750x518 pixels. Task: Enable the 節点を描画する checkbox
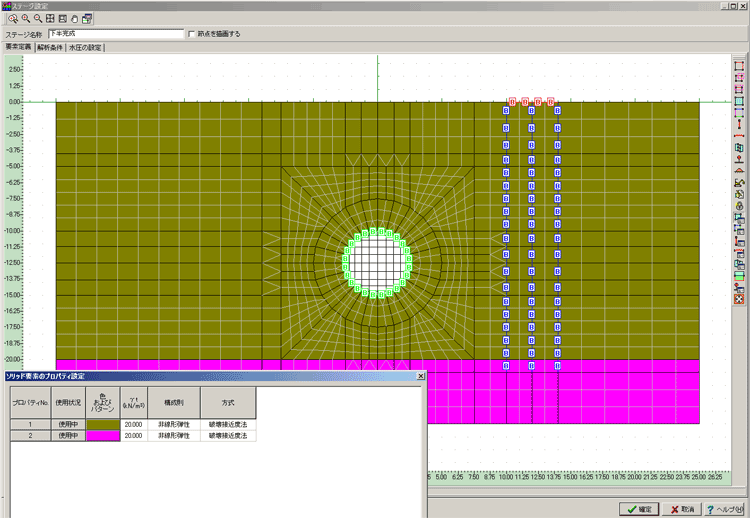pyautogui.click(x=193, y=34)
